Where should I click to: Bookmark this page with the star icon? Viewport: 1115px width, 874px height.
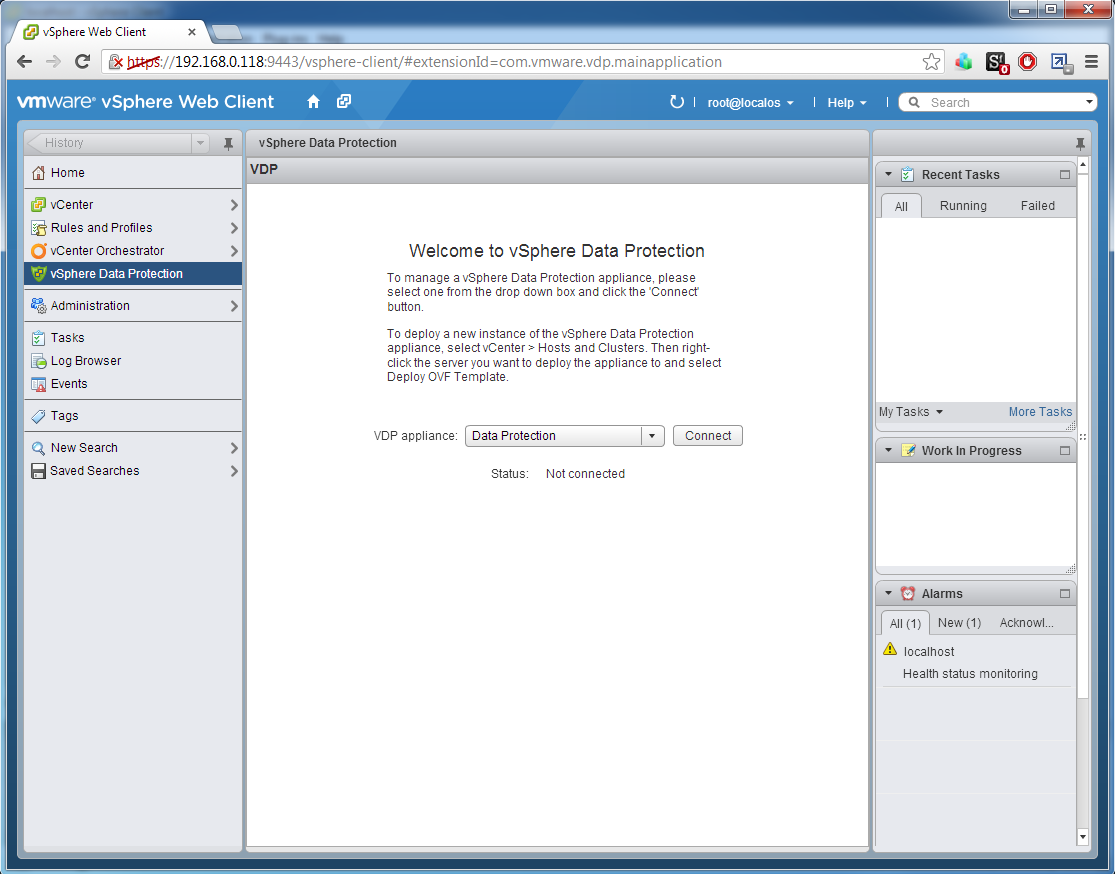(x=931, y=62)
